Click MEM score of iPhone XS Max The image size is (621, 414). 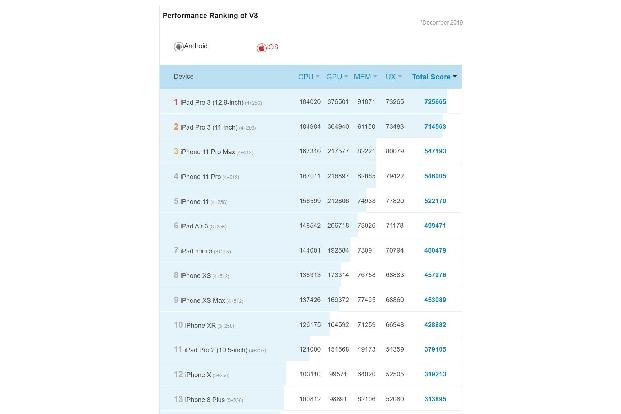pos(366,300)
